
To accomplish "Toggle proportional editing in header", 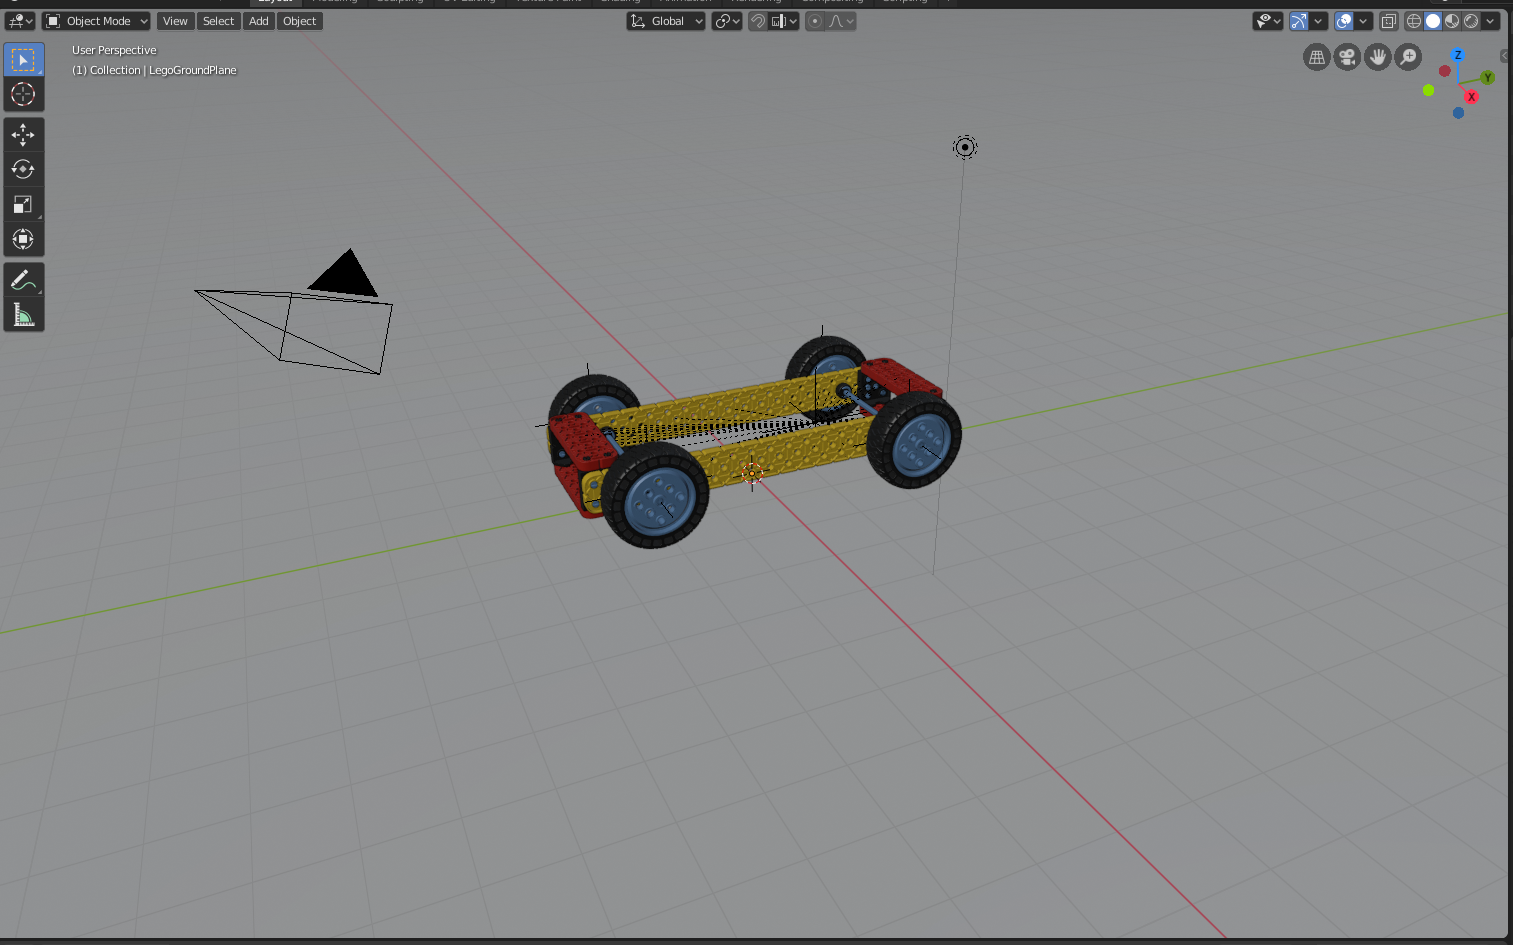I will pos(815,21).
